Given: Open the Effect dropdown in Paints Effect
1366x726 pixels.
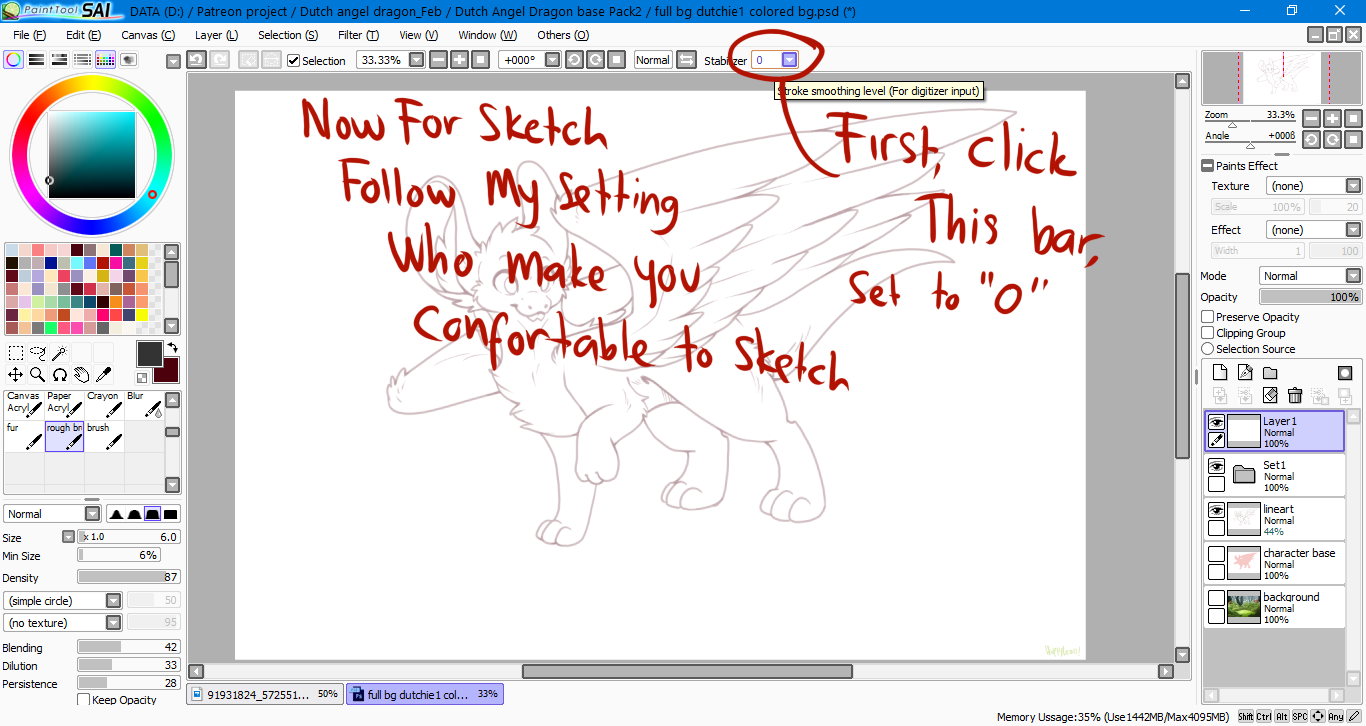Looking at the screenshot, I should (1353, 230).
